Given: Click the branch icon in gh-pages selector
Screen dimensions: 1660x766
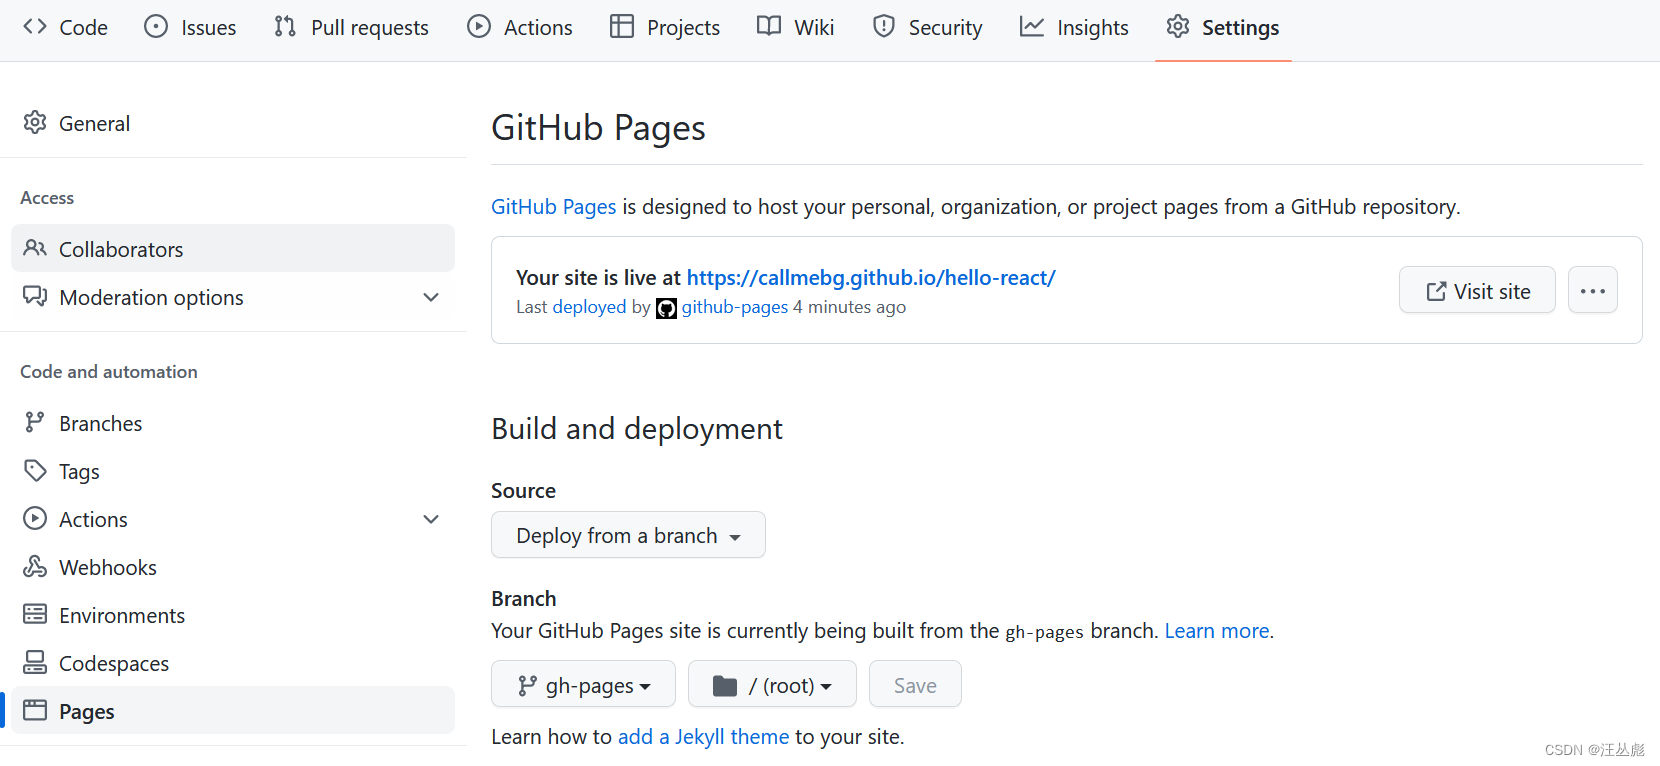Looking at the screenshot, I should pos(527,686).
